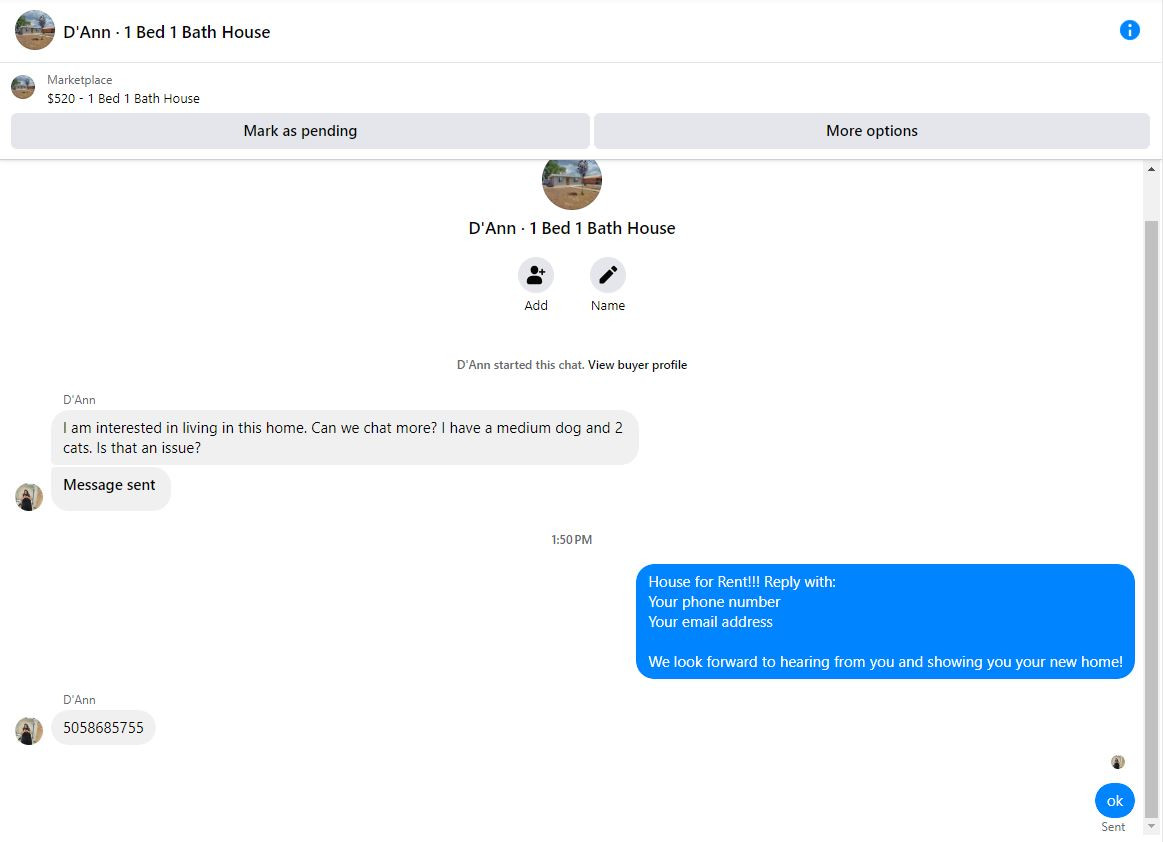
Task: Click the house avatar in the header
Action: coord(35,30)
